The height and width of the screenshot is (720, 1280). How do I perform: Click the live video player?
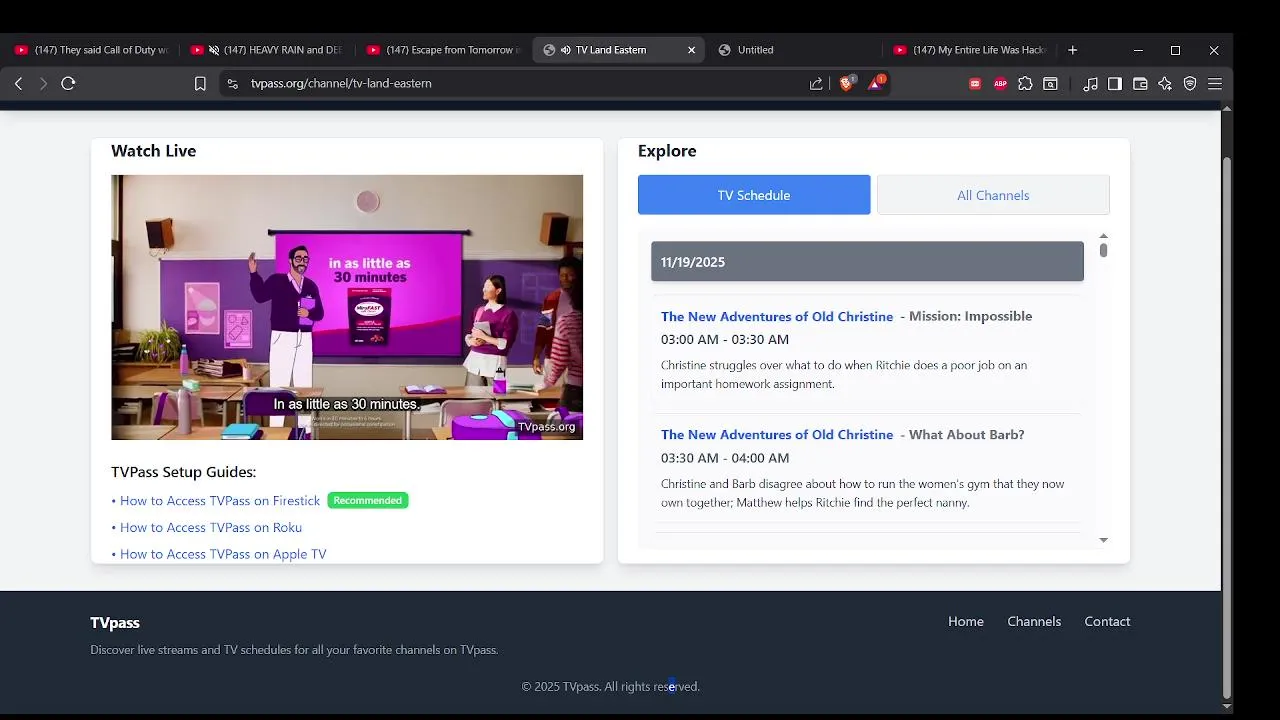(x=347, y=307)
